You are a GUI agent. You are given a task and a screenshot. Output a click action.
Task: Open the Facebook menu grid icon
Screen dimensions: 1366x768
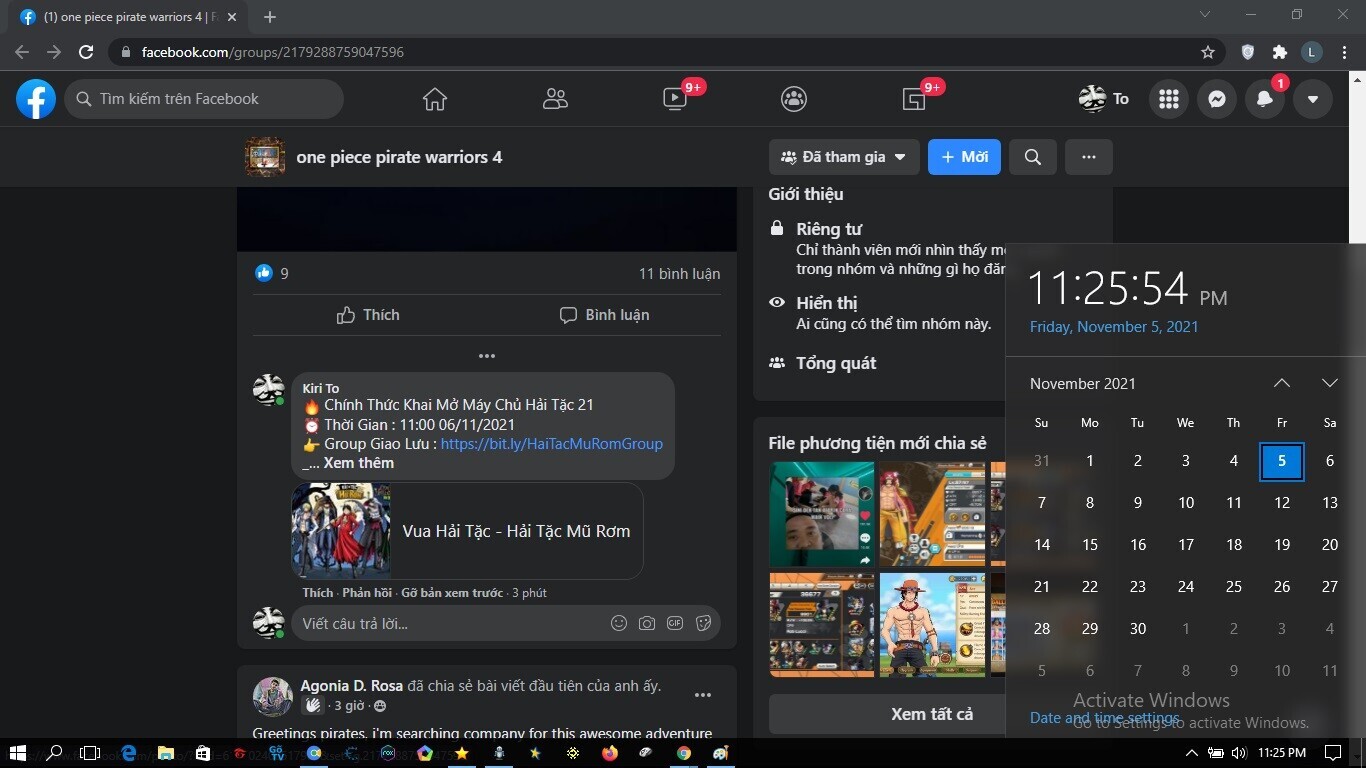(1169, 99)
